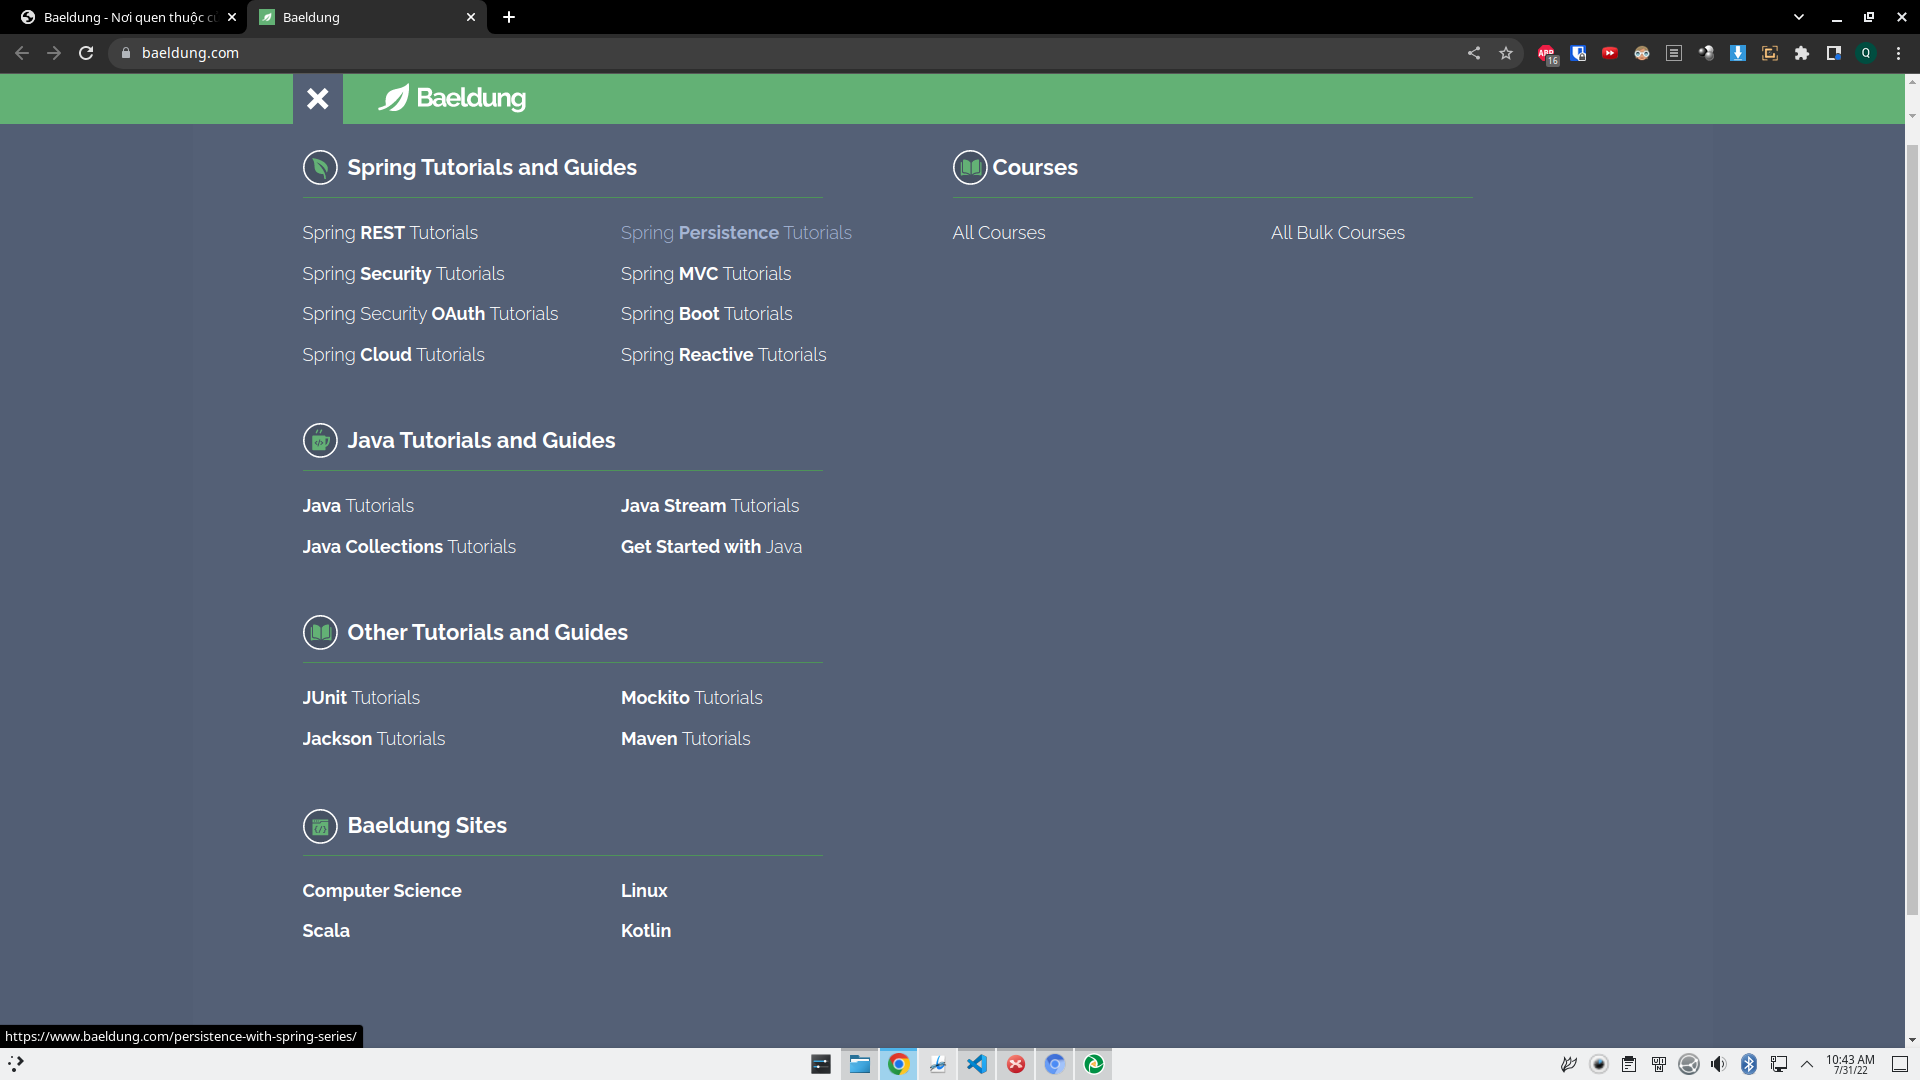Screen dimensions: 1920x1080
Task: Click the Baeldung logo in the header
Action: (x=452, y=98)
